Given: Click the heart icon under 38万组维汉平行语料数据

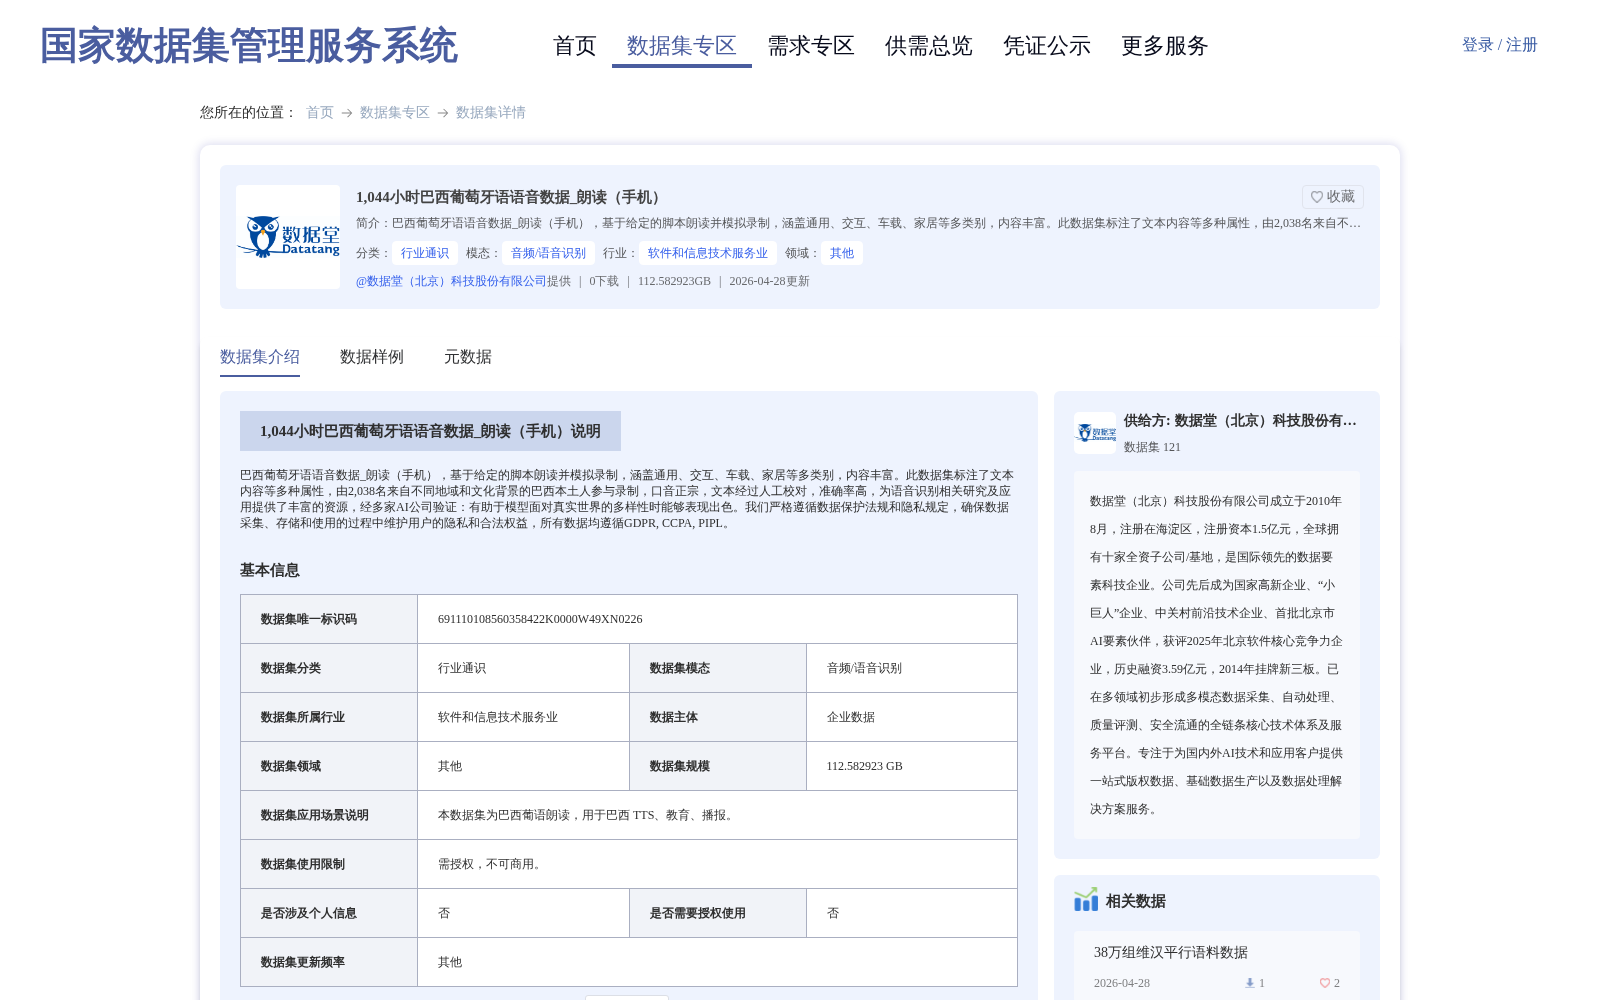Looking at the screenshot, I should pos(1325,983).
